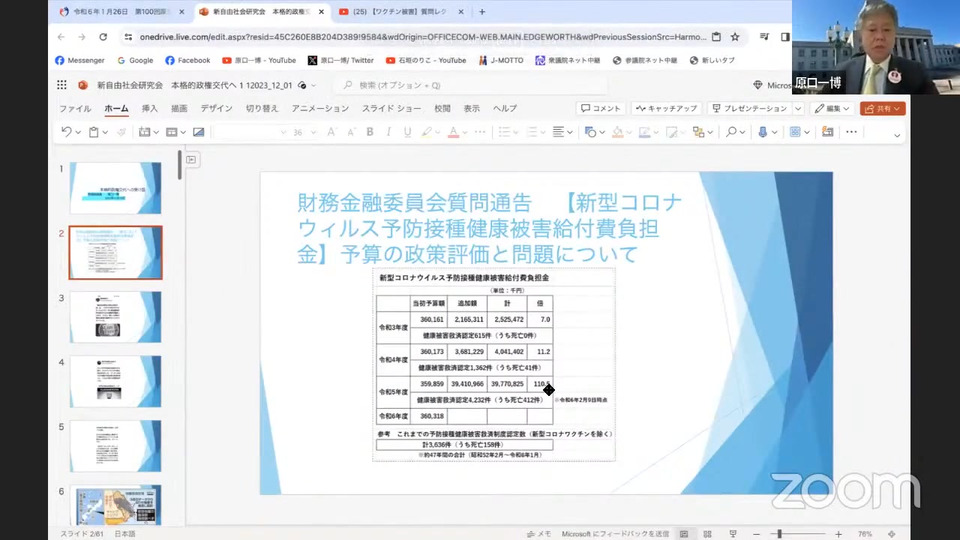960x540 pixels.
Task: Click the orange 共有 share button
Action: point(882,108)
